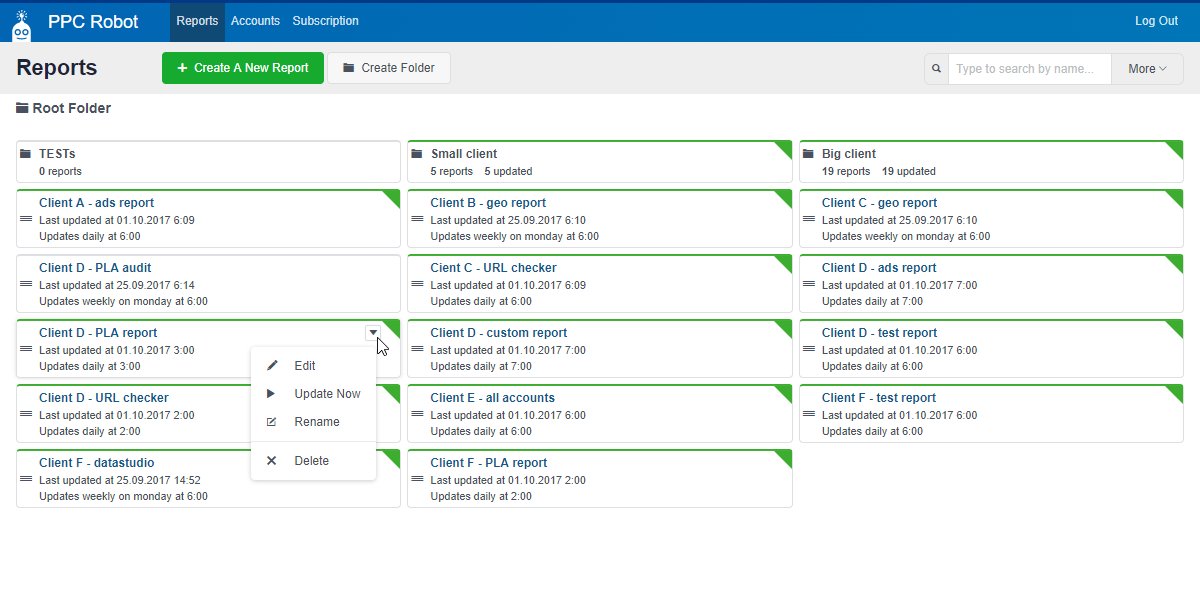
Task: Open Client C - geo report link
Action: pyautogui.click(x=880, y=203)
